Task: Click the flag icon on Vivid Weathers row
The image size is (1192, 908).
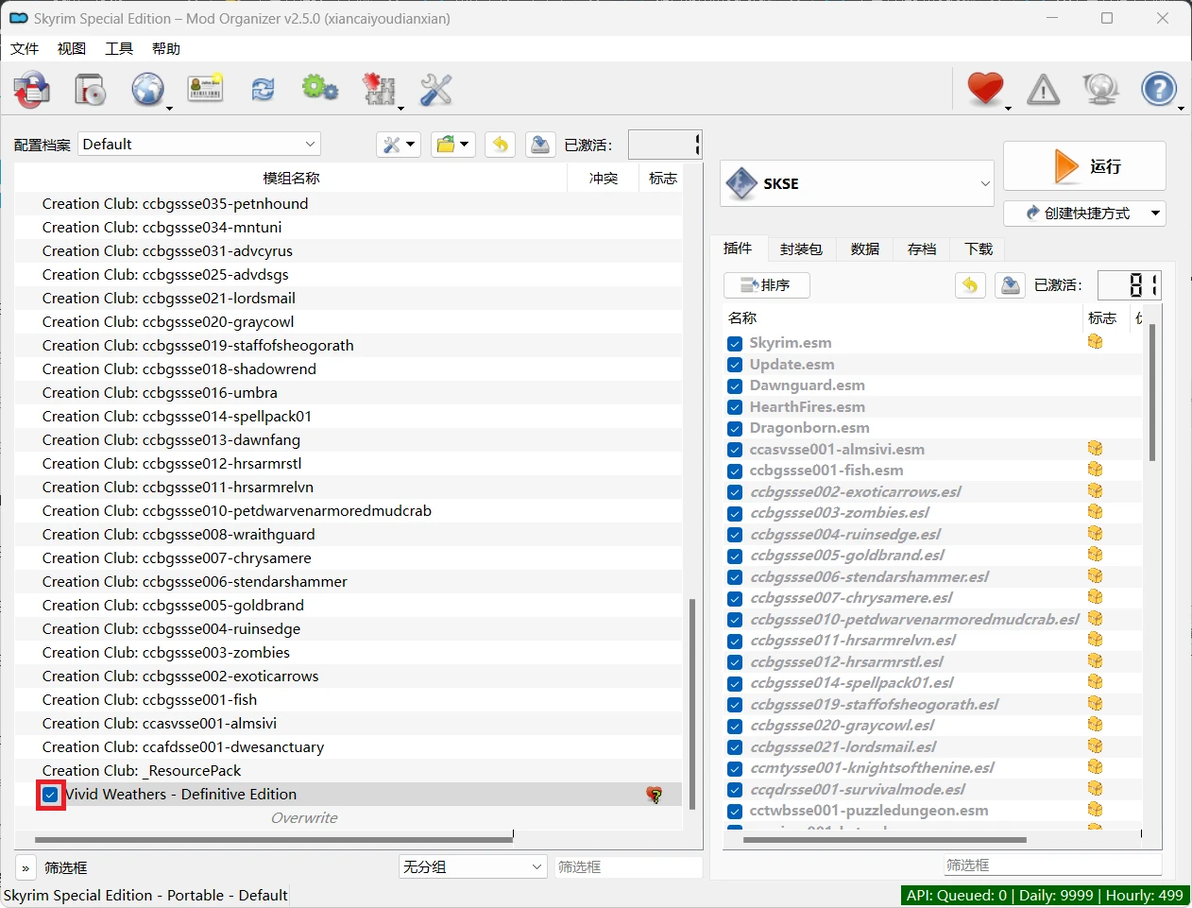Action: pos(654,795)
